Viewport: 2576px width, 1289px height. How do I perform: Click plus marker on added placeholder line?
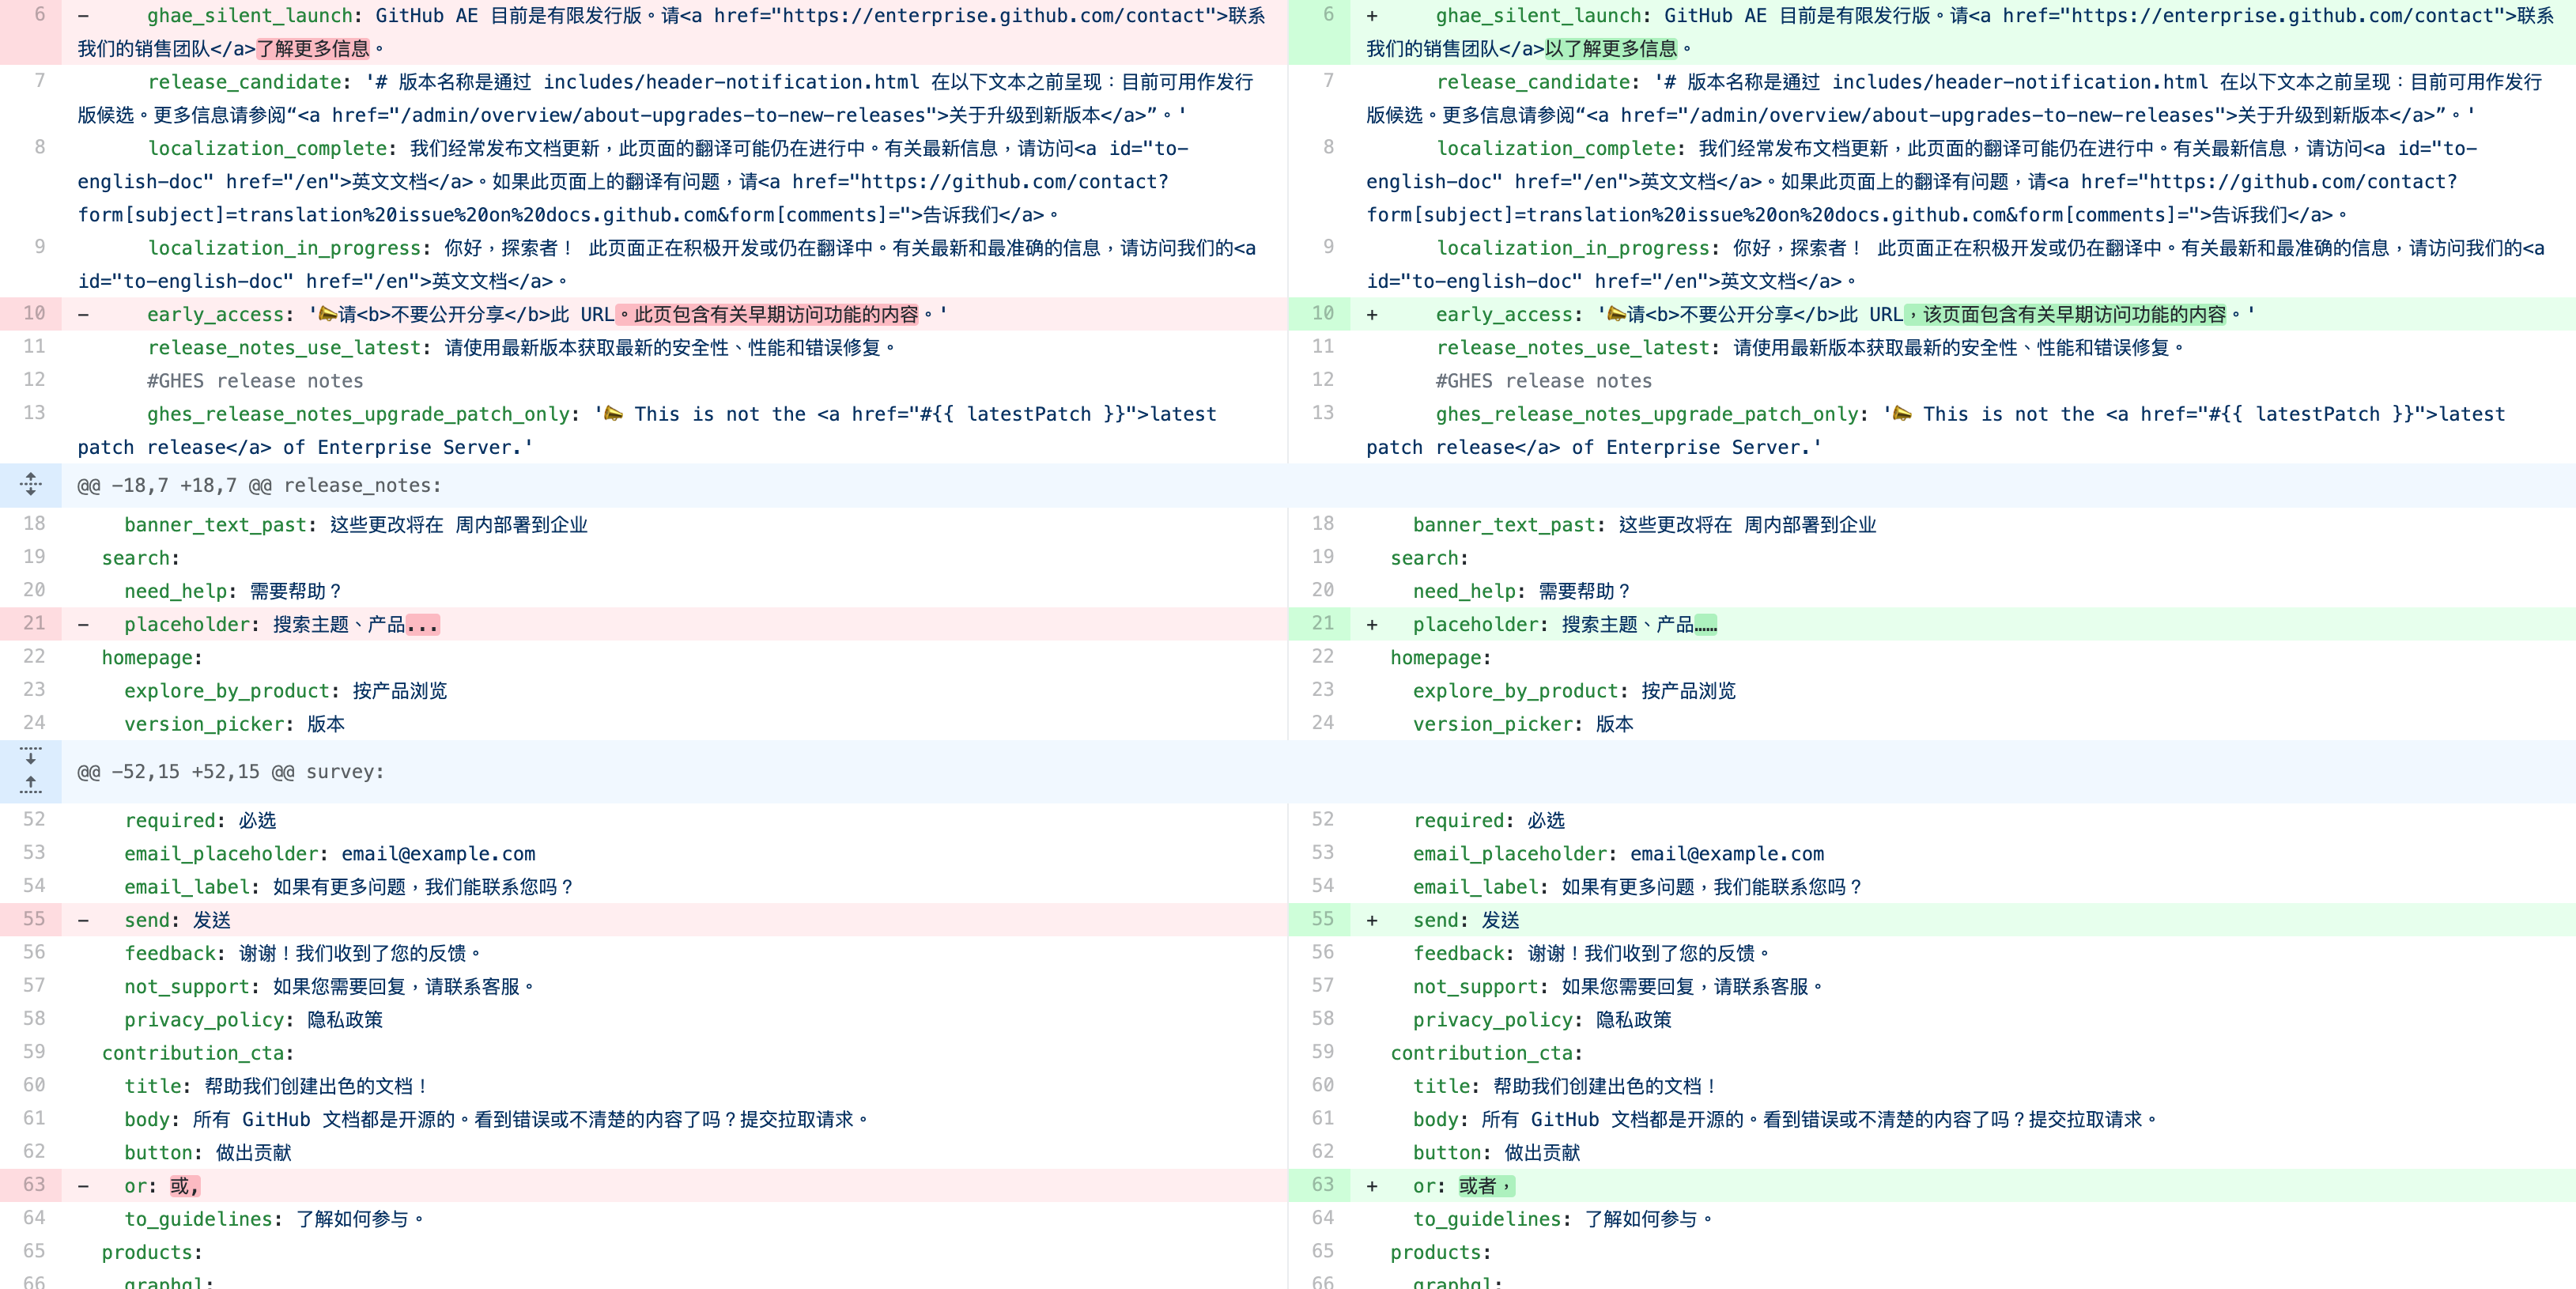(x=1372, y=624)
